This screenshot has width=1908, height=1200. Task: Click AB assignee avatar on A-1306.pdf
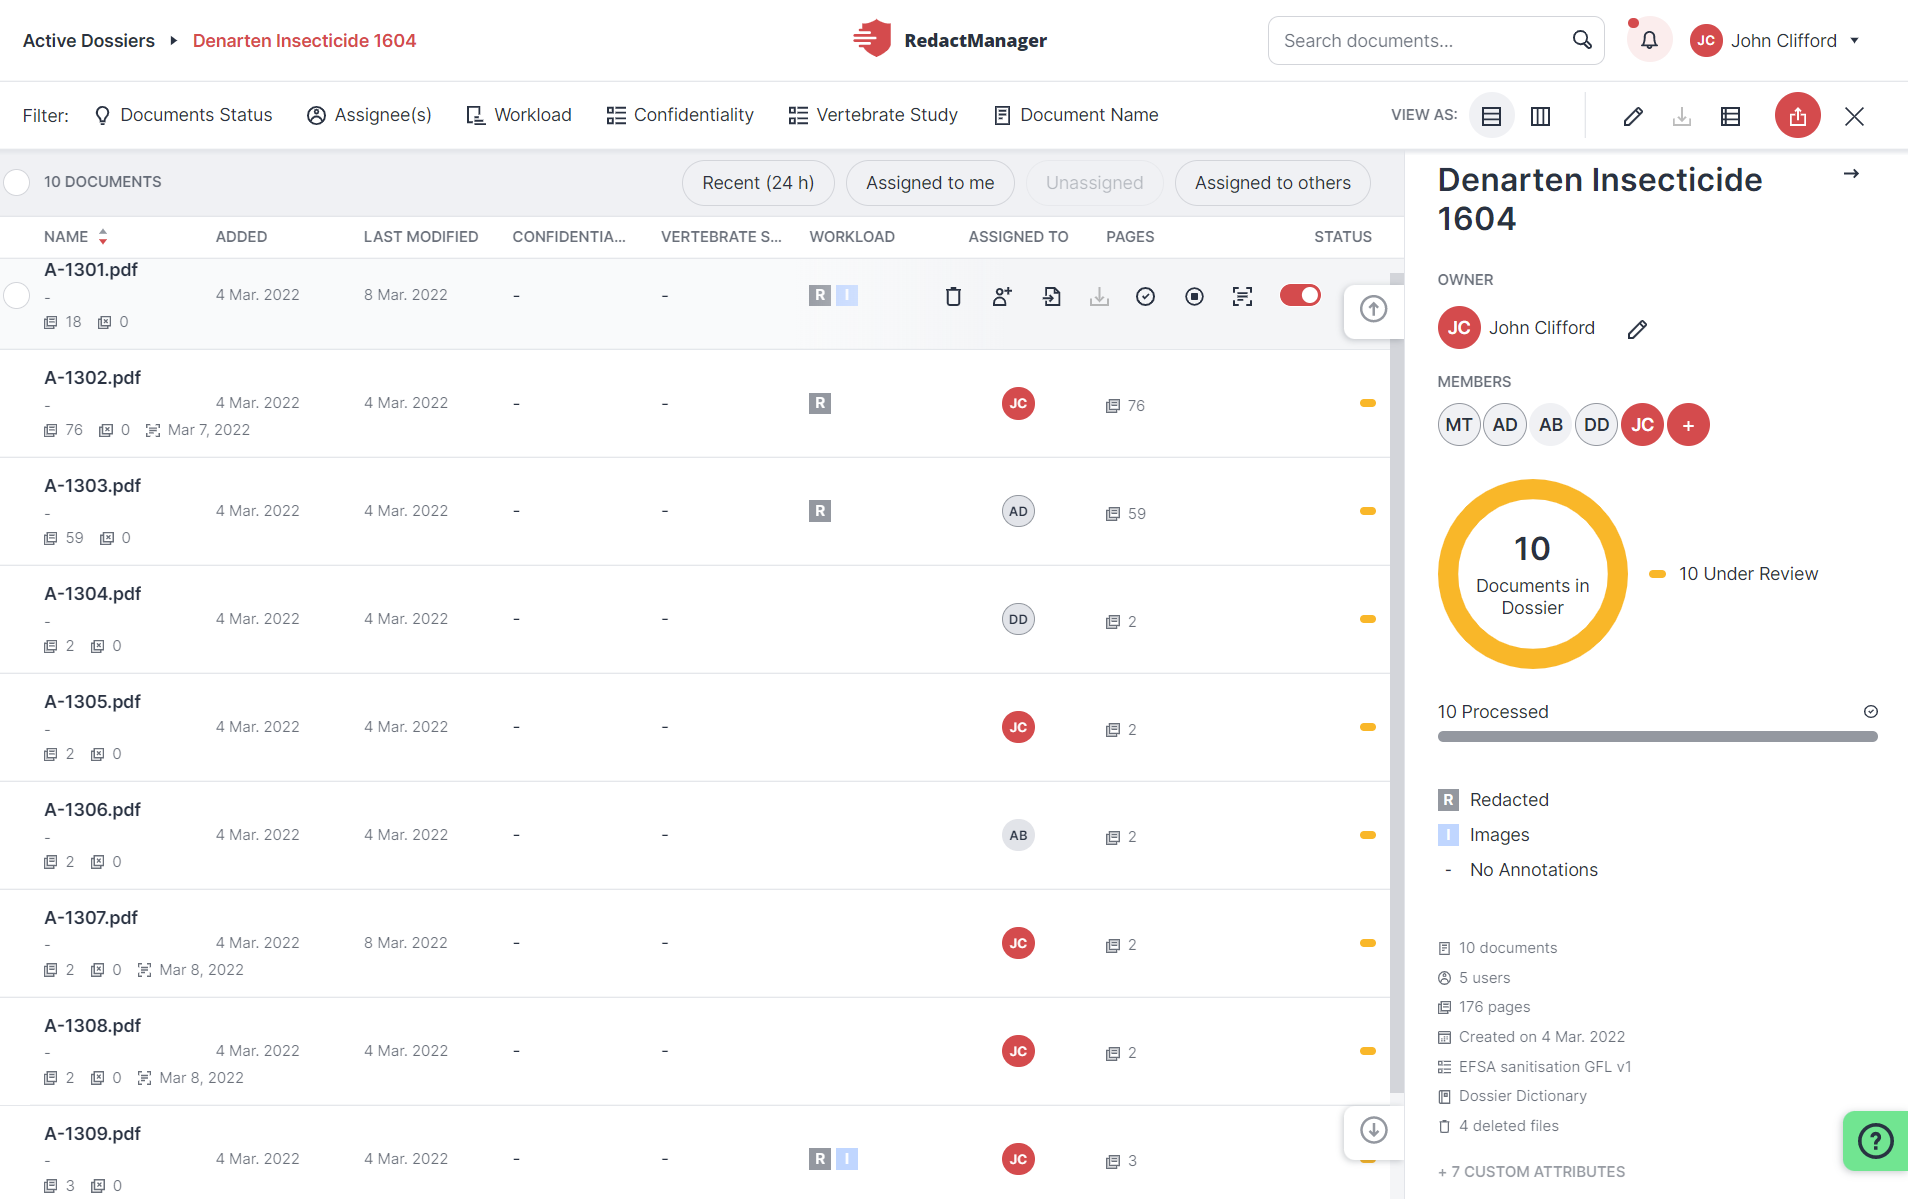click(x=1018, y=835)
